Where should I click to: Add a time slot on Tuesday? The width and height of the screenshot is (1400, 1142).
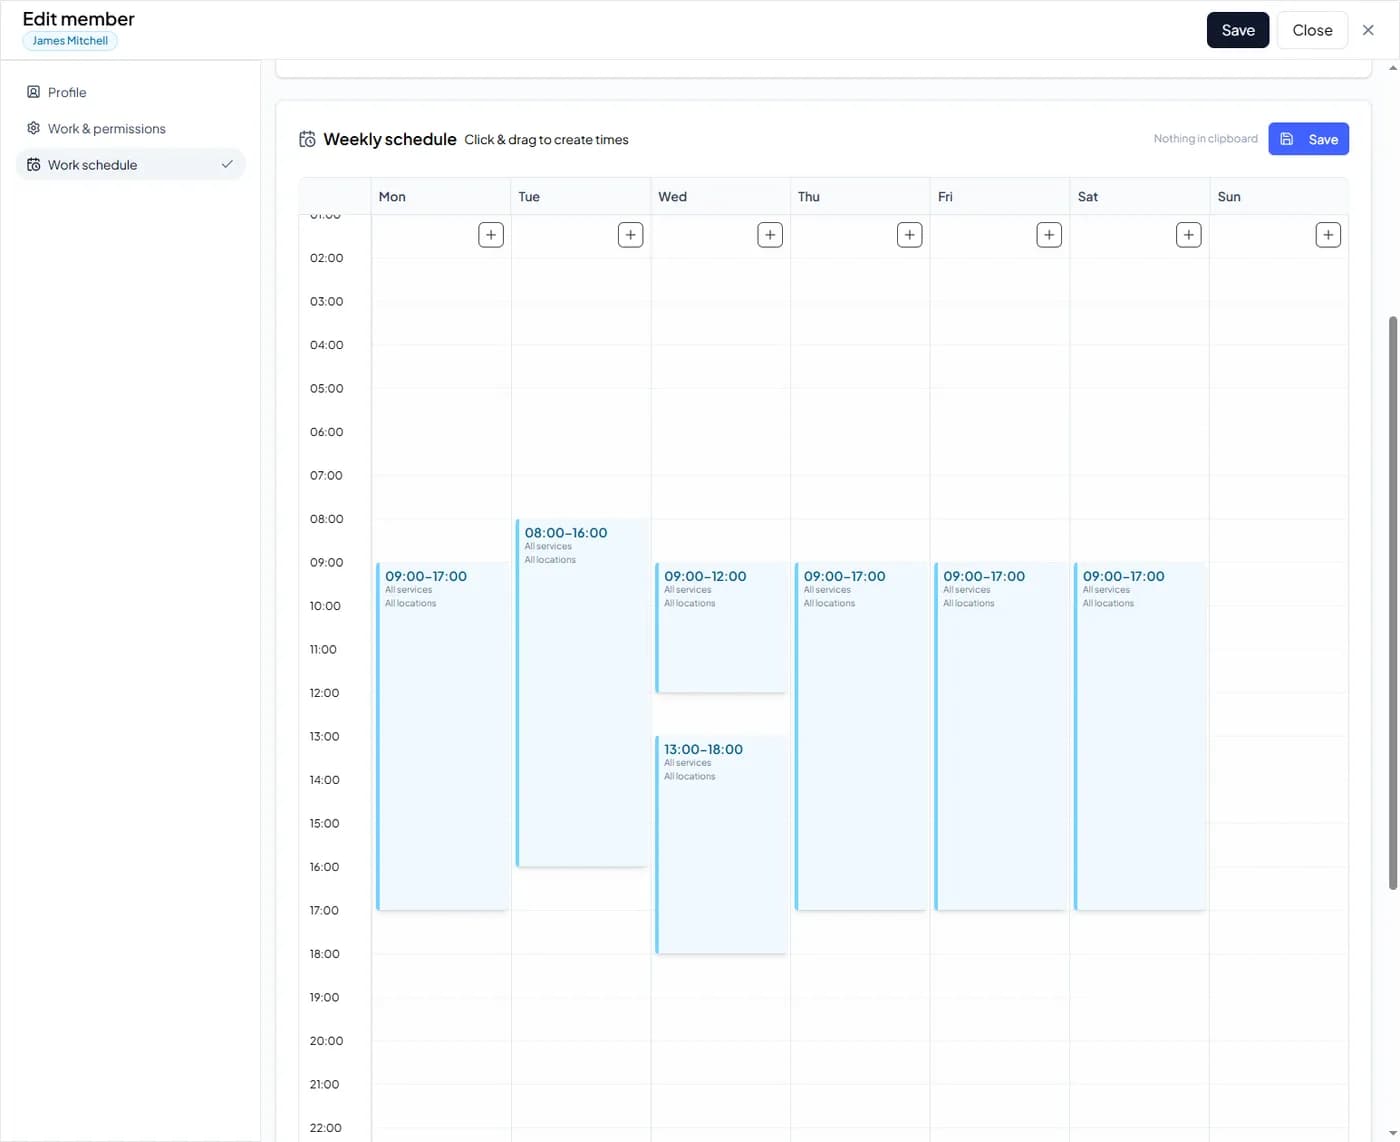click(x=630, y=234)
